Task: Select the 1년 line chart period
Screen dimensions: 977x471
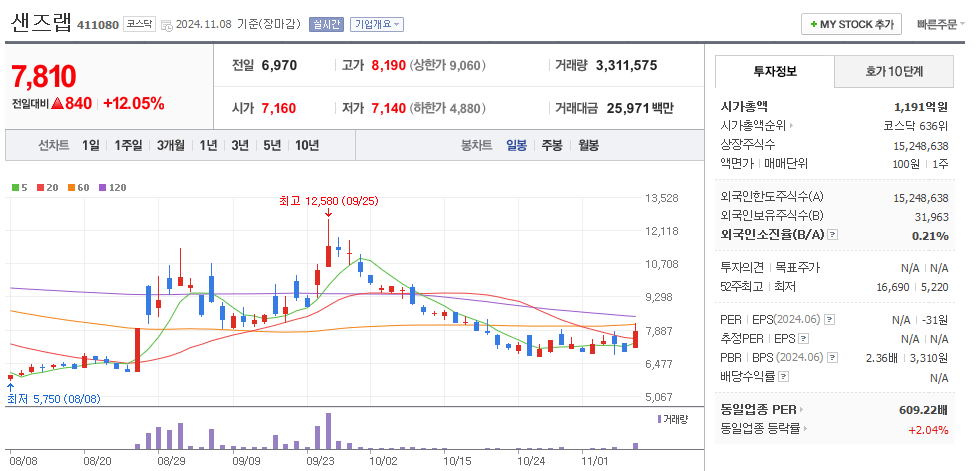Action: tap(209, 145)
